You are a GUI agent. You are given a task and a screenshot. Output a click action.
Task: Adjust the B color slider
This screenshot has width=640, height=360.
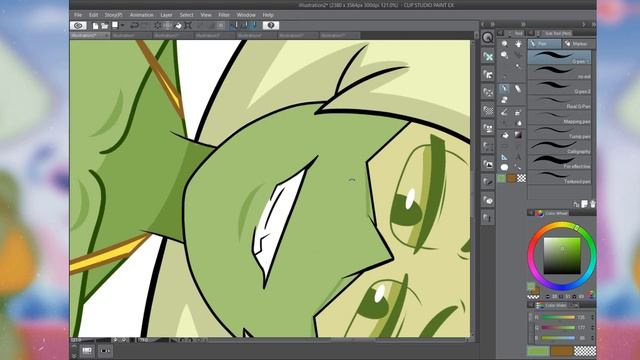pyautogui.click(x=558, y=338)
